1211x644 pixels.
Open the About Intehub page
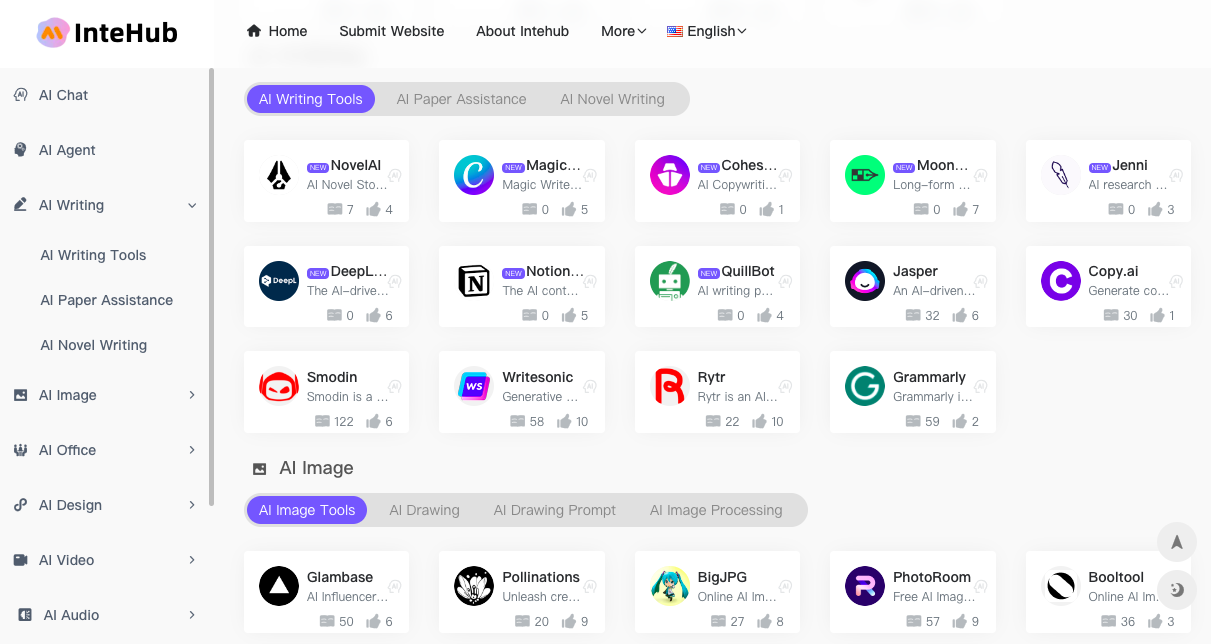pos(522,31)
